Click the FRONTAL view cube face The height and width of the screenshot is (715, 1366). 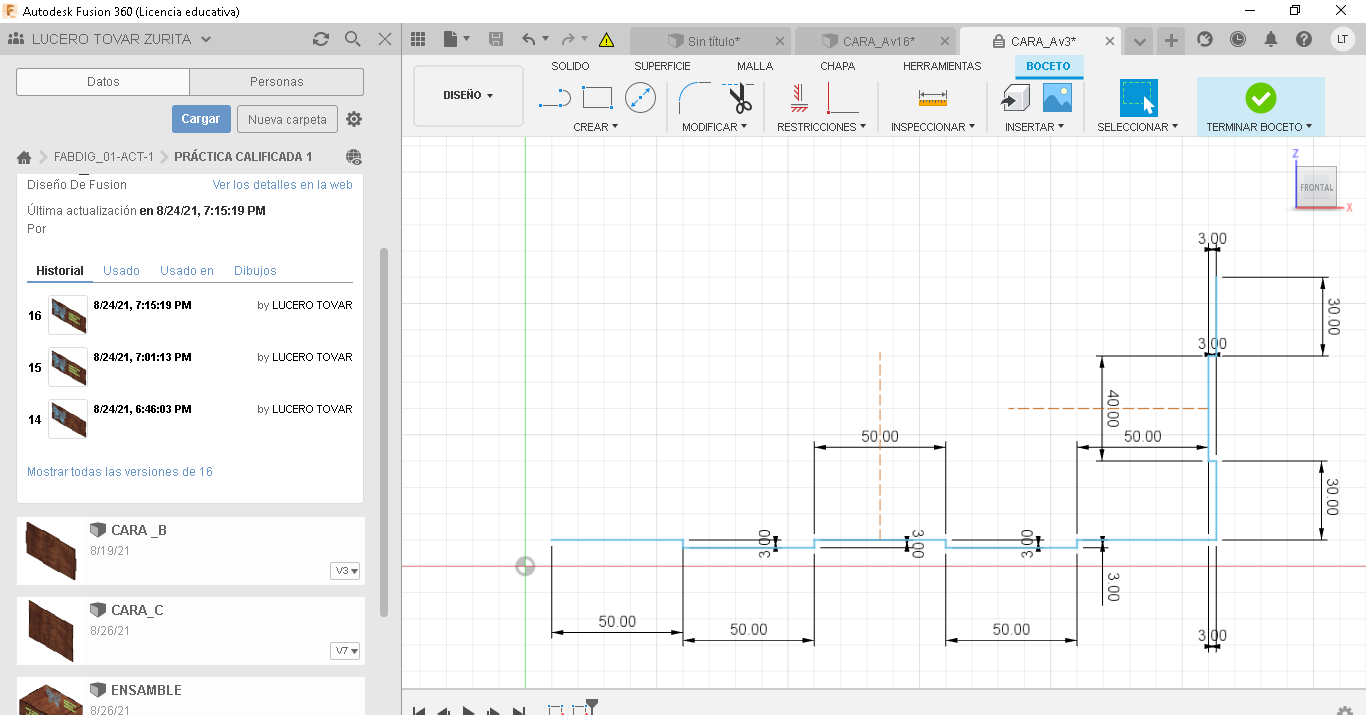tap(1316, 187)
